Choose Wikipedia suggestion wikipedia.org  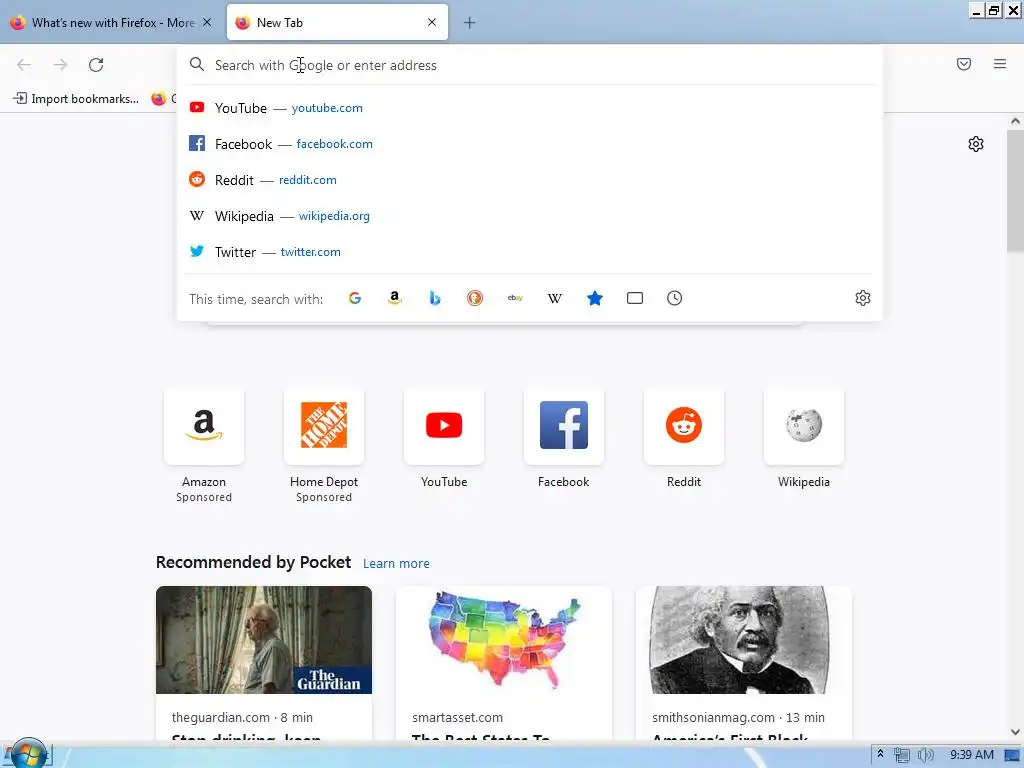pyautogui.click(x=530, y=216)
